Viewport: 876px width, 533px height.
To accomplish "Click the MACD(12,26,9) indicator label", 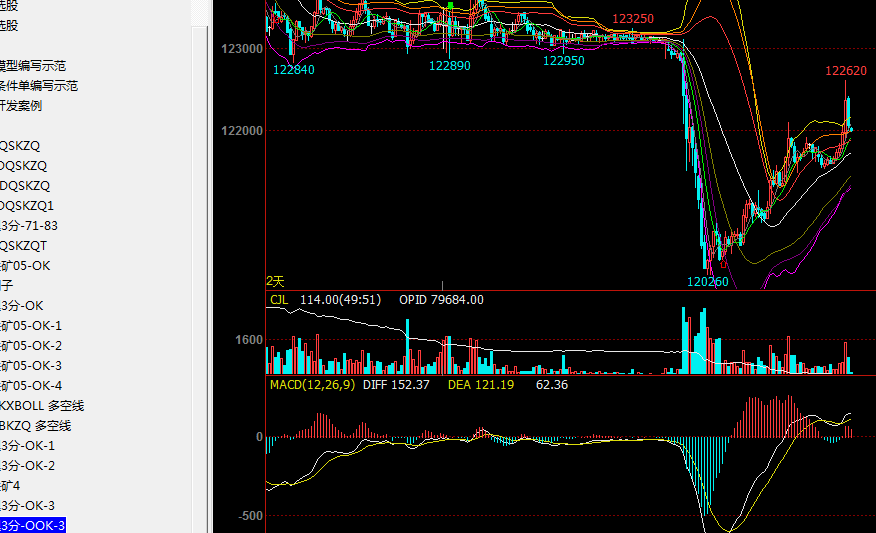I will pos(312,384).
